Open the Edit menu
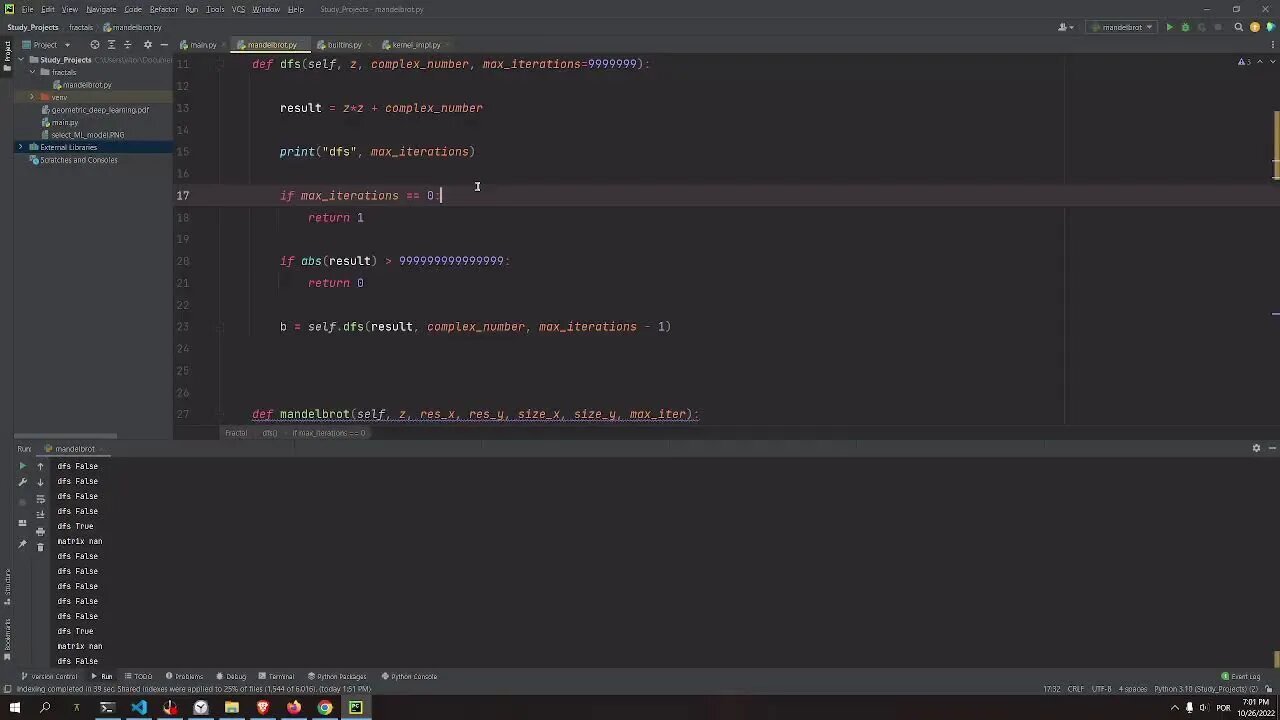Screen dimensions: 1280x720 tap(48, 9)
